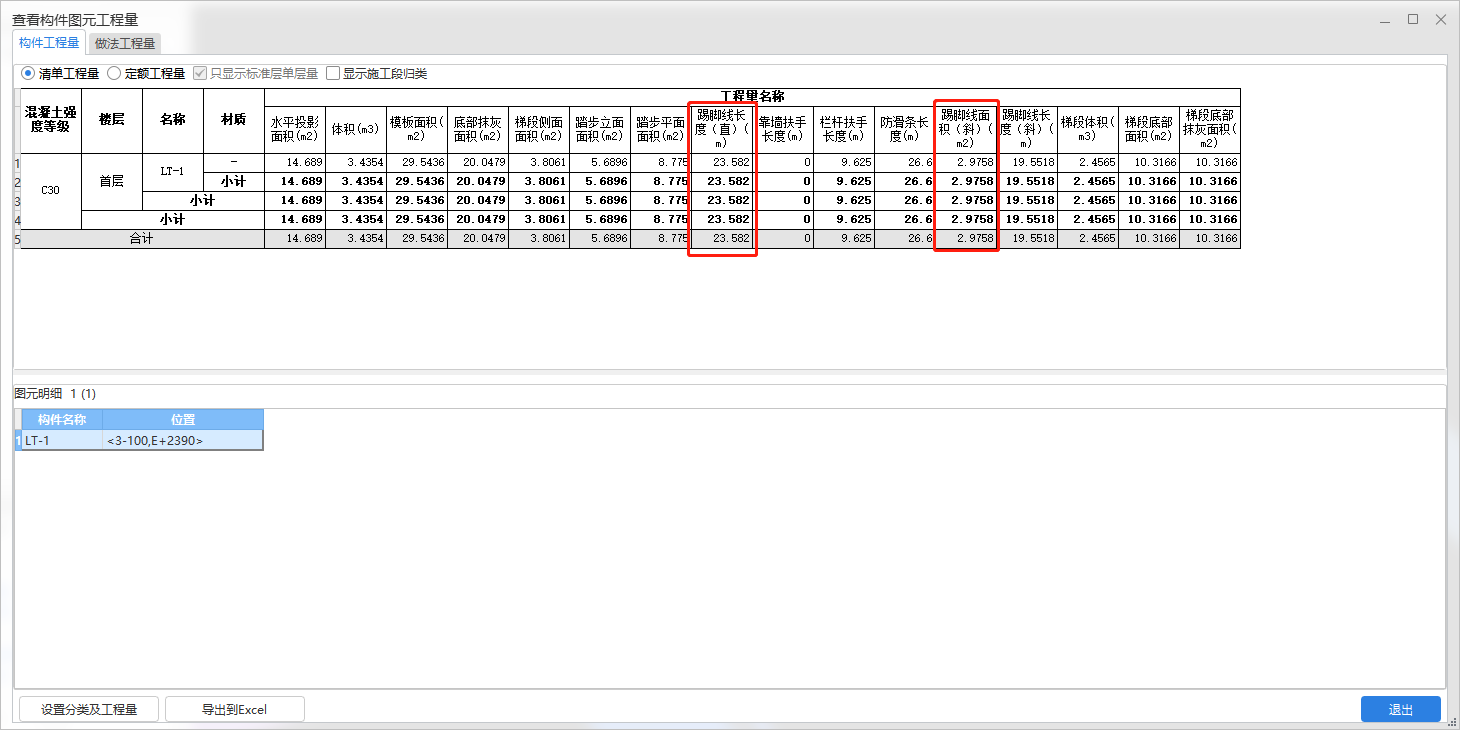The width and height of the screenshot is (1460, 730).
Task: Select the 踏步平面面积(m2) column header
Action: pos(661,129)
